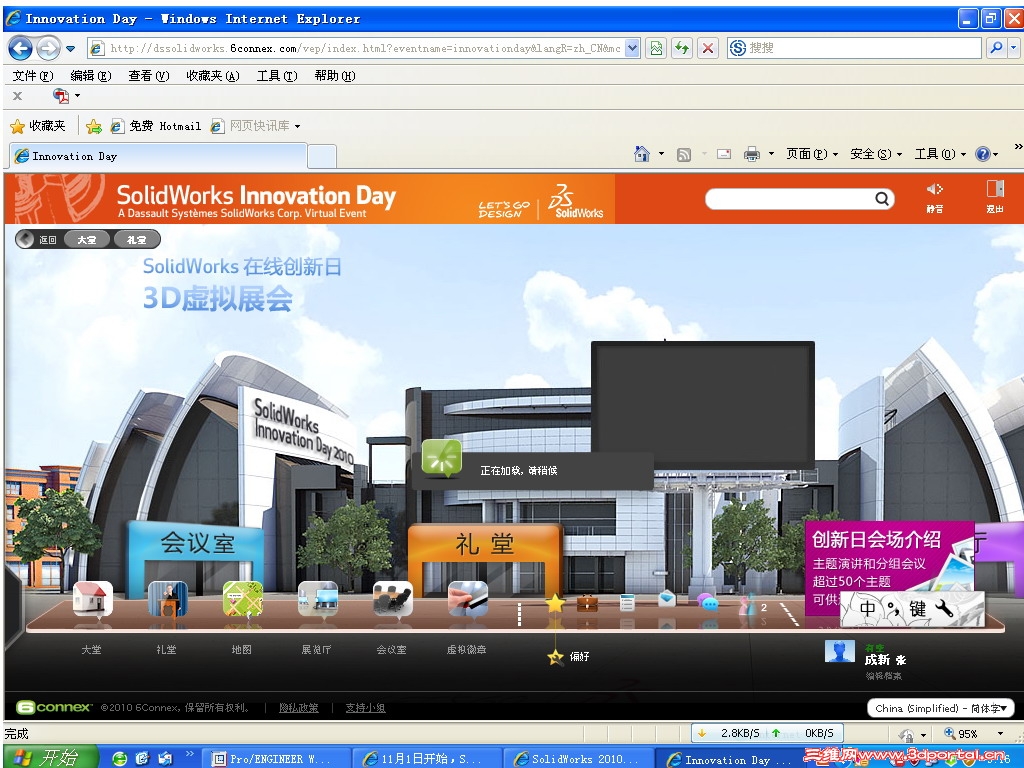The image size is (1024, 768).
Task: Click the printer icon in command bar
Action: [752, 154]
